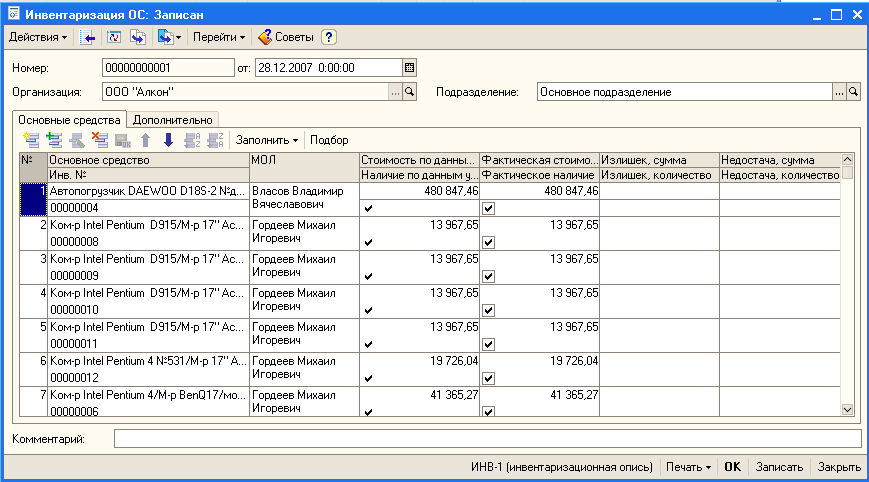
Task: Switch to the Основные средства tab
Action: tap(69, 120)
